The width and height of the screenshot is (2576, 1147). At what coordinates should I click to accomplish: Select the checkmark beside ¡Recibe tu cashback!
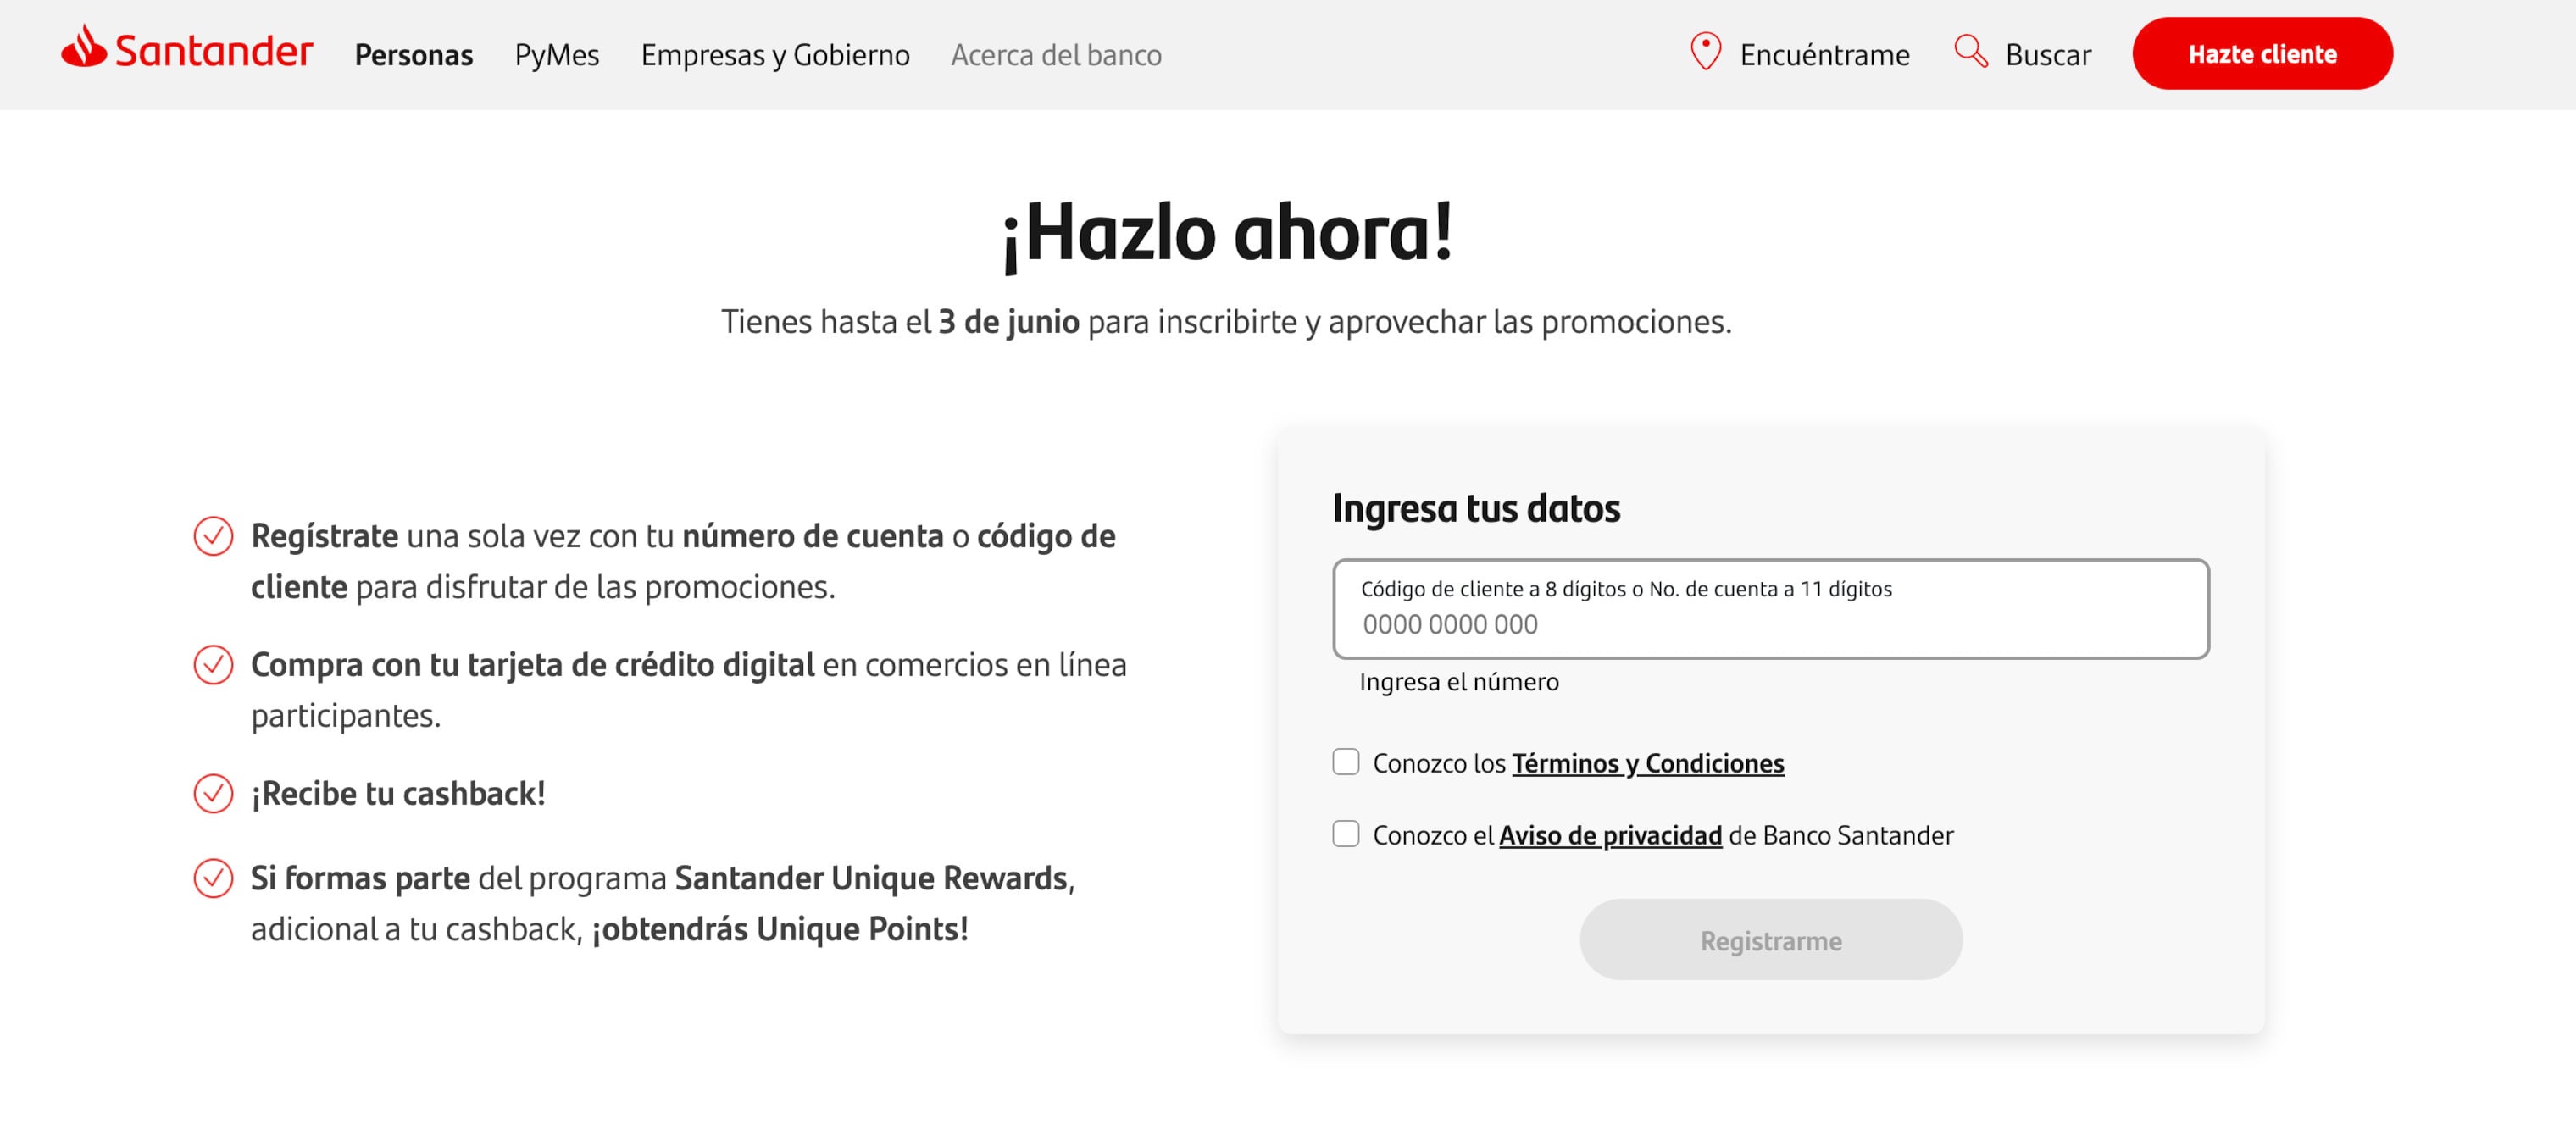[x=212, y=793]
